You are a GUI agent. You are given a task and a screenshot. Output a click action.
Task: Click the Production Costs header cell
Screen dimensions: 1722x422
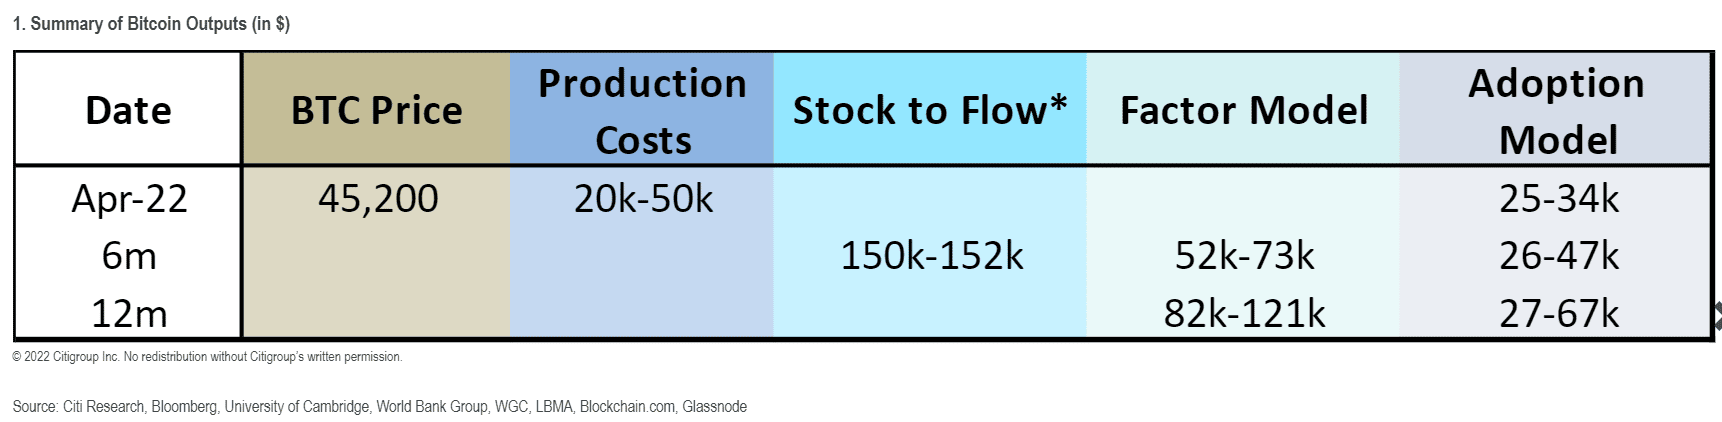pos(642,110)
